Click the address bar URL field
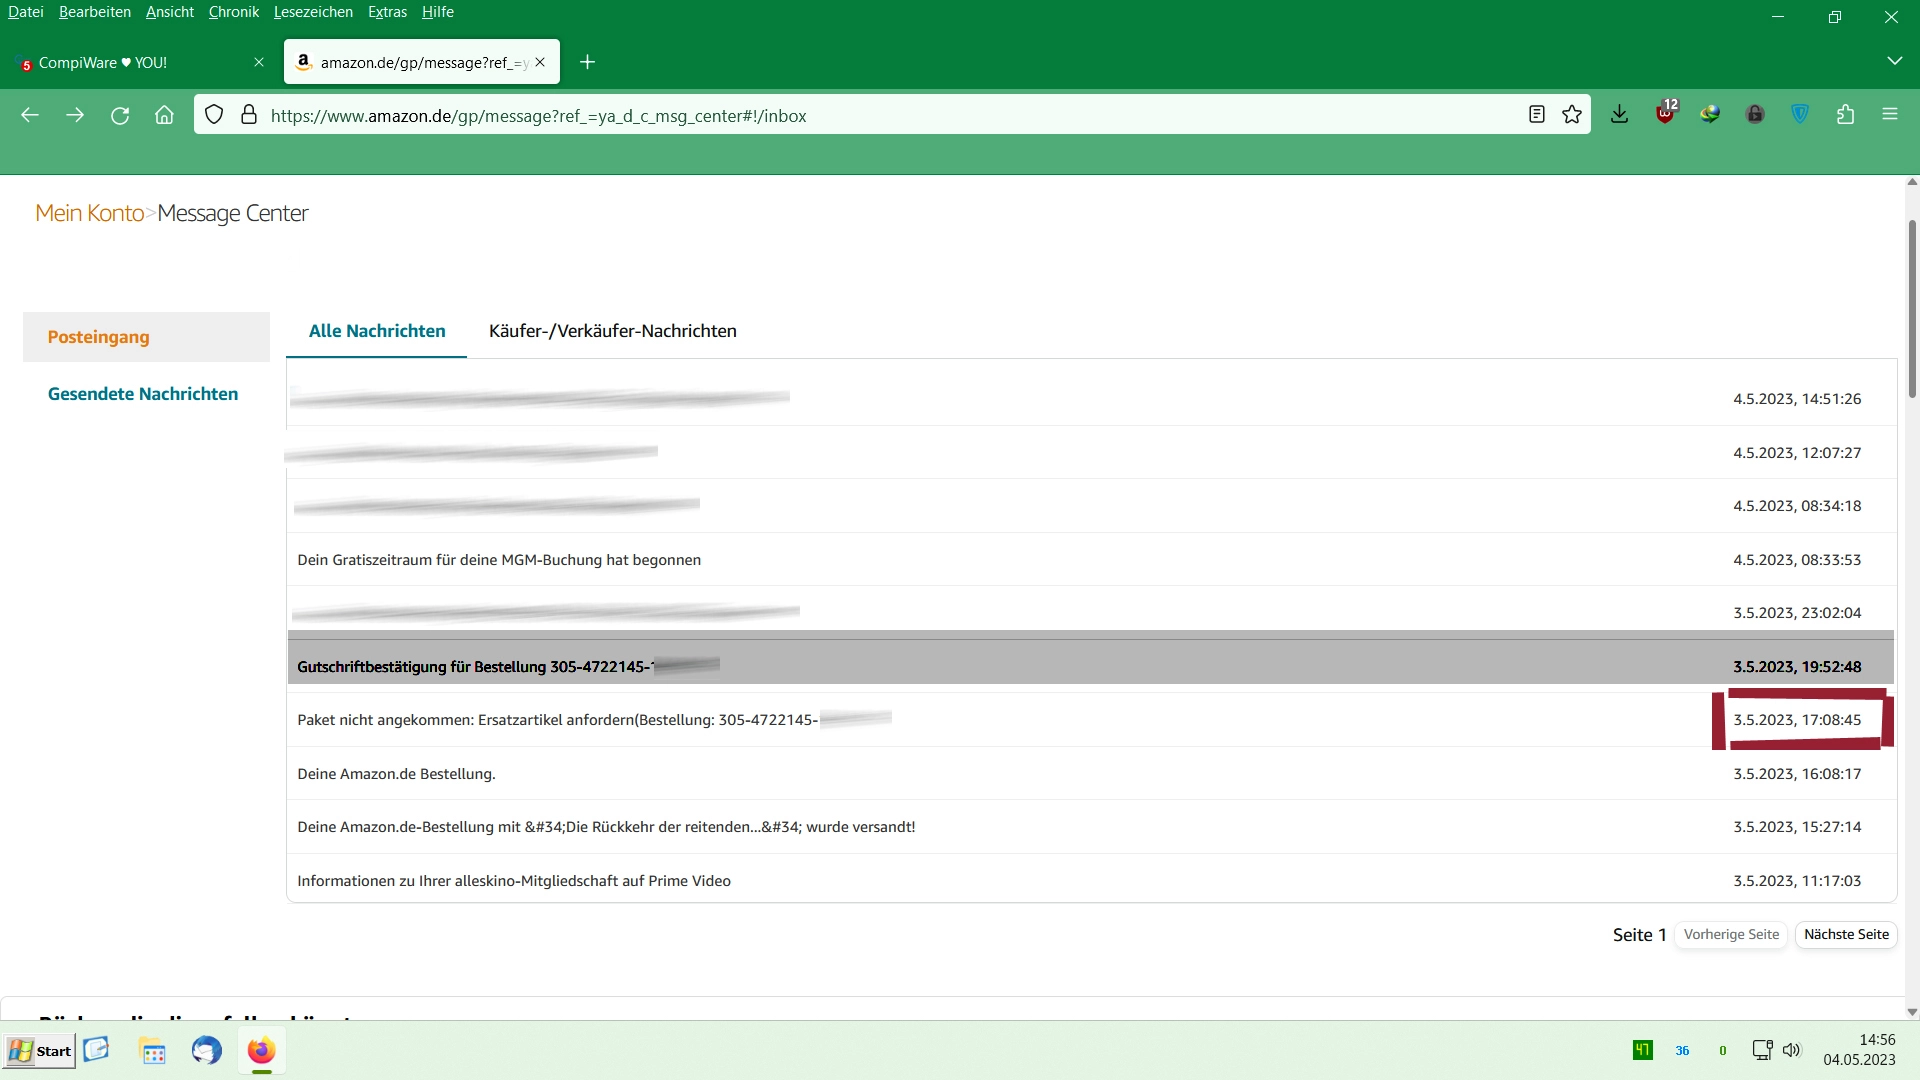Viewport: 1920px width, 1080px height. 890,115
